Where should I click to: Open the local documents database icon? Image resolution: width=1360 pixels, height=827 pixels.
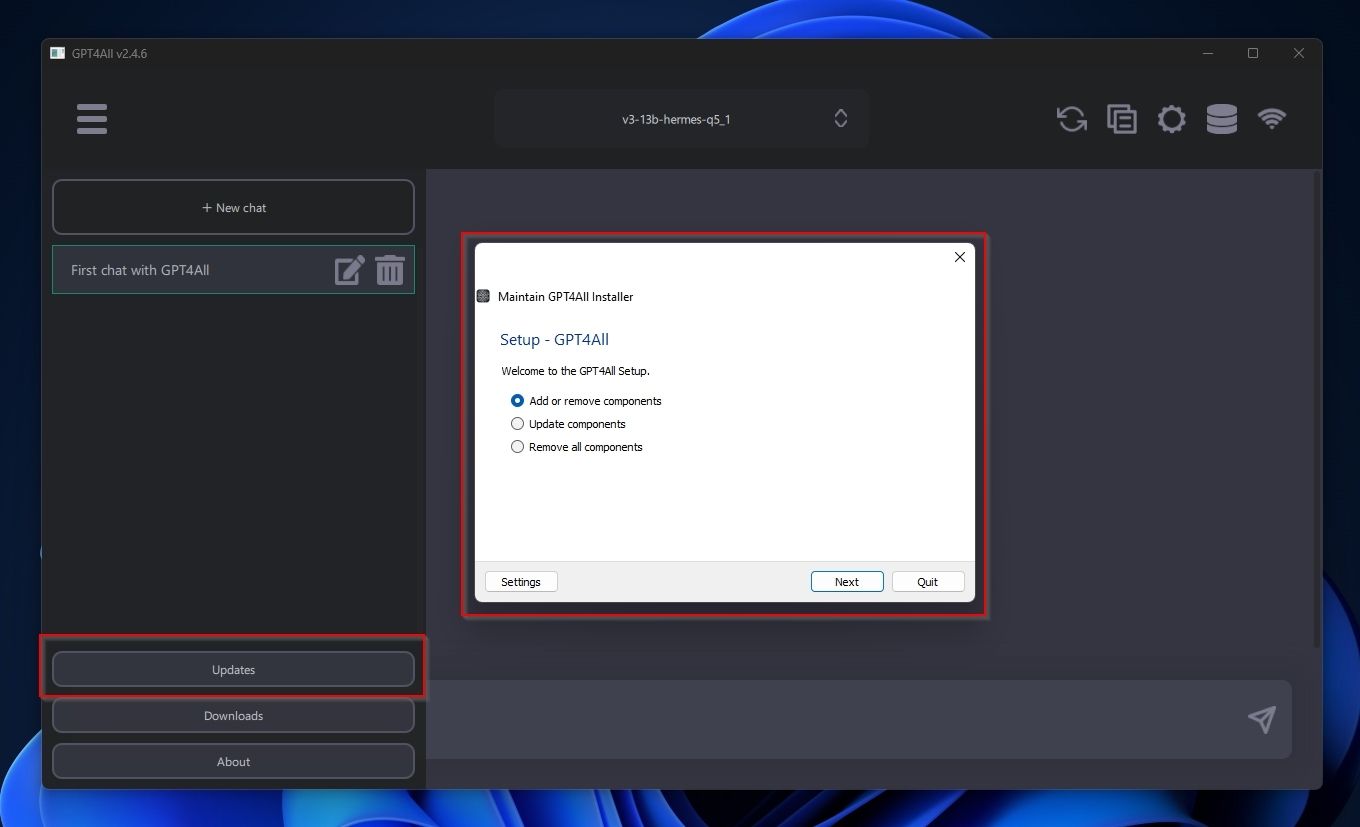(x=1221, y=119)
